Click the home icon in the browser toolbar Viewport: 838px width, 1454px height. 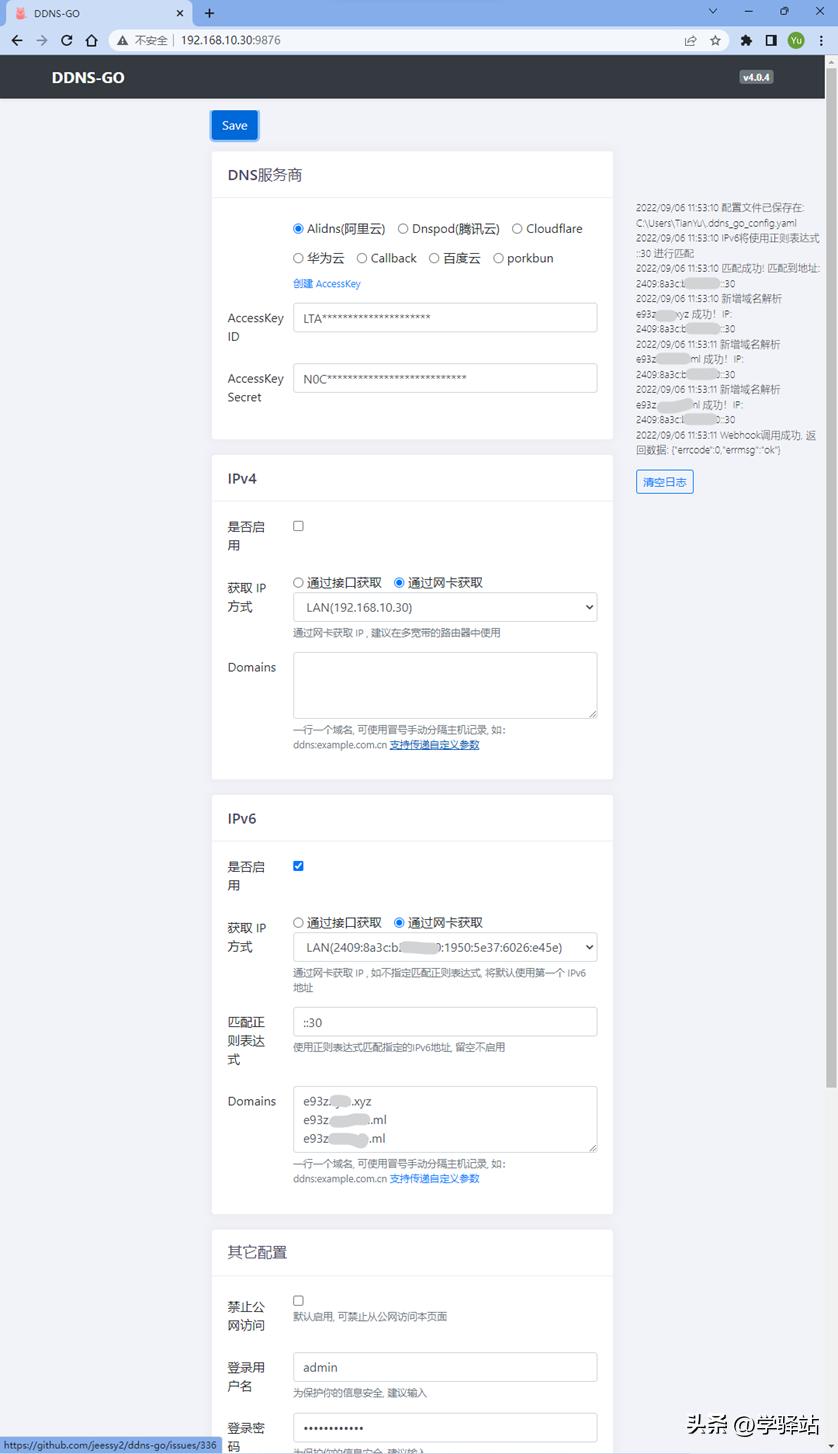coord(90,42)
